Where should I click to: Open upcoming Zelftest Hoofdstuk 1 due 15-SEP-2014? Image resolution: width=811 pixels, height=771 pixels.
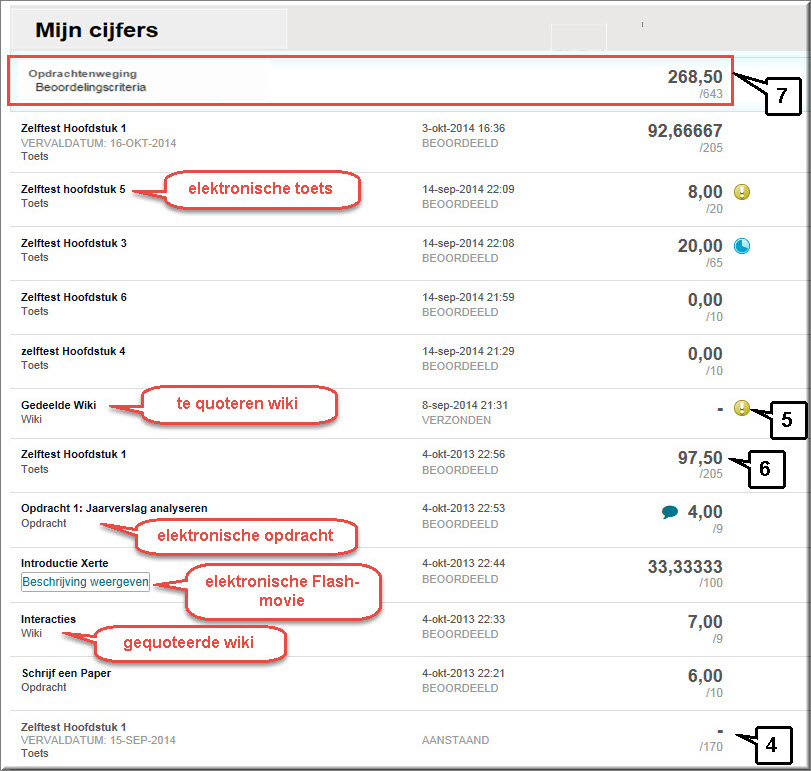pyautogui.click(x=73, y=727)
